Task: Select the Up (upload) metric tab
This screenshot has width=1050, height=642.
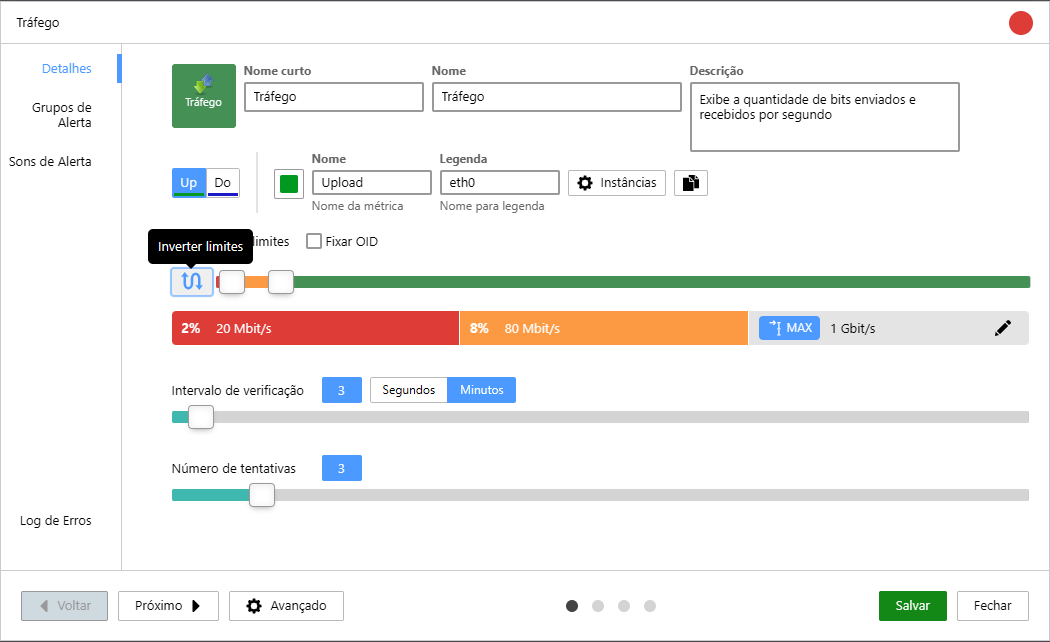Action: pos(188,183)
